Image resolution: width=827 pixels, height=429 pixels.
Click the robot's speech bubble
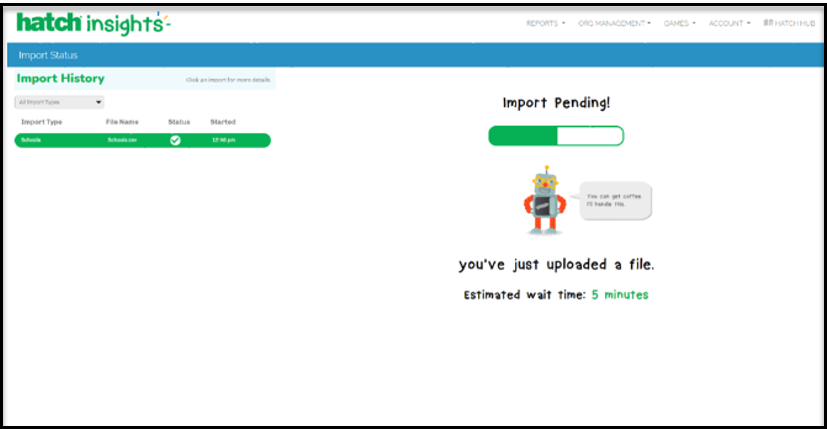click(615, 200)
